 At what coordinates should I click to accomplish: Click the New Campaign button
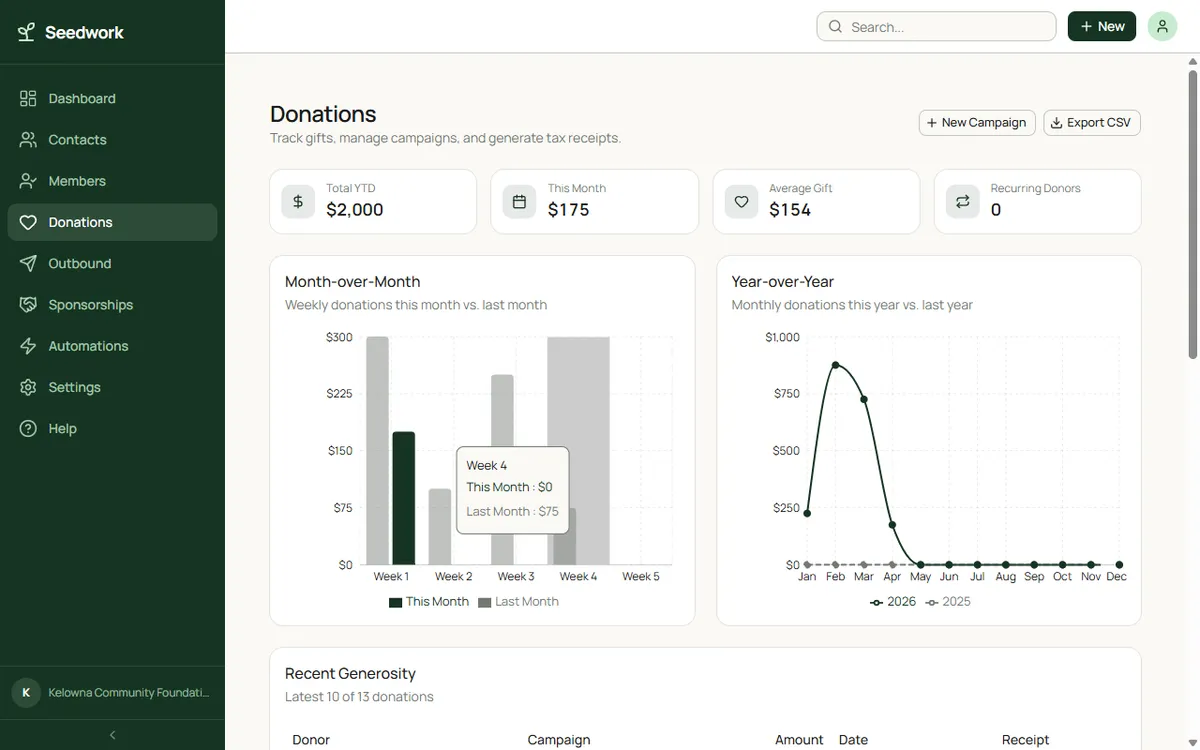tap(976, 122)
